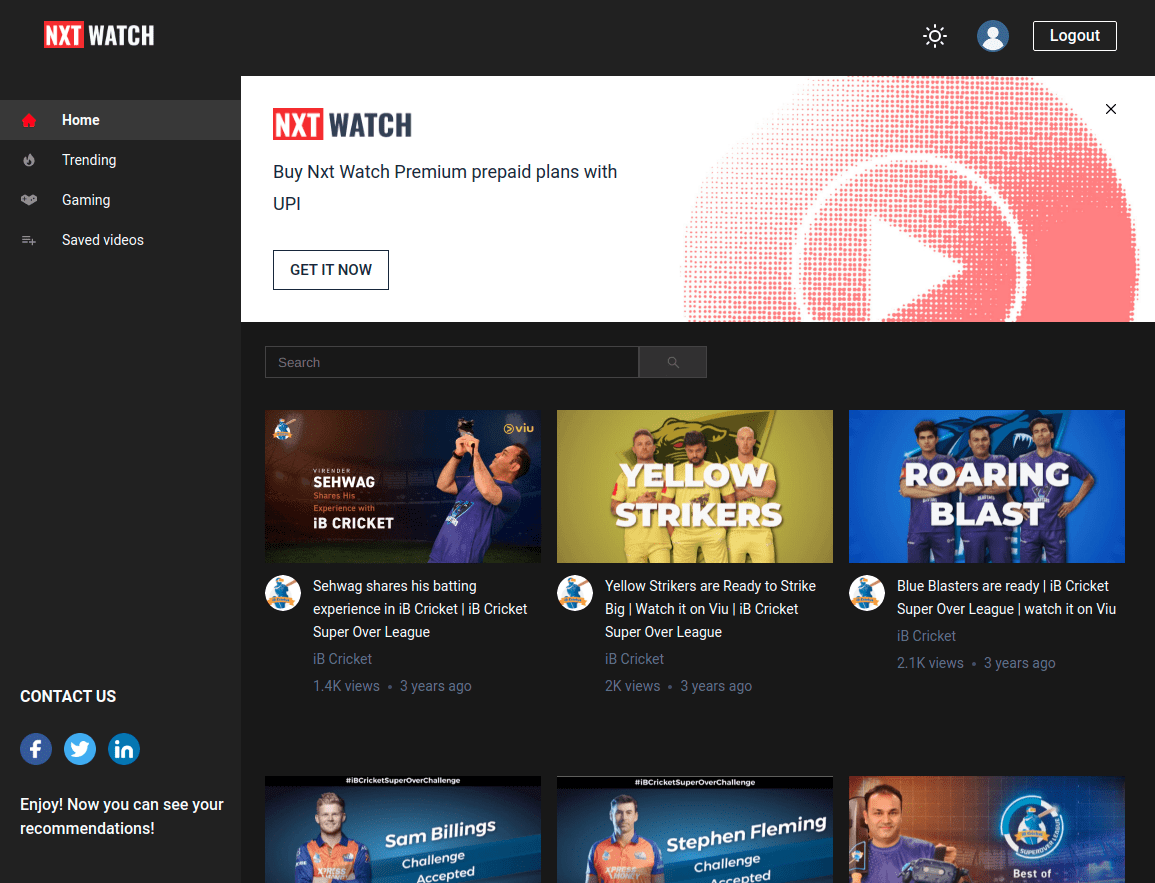1155x883 pixels.
Task: Click '1.4K views' text
Action: (x=346, y=686)
